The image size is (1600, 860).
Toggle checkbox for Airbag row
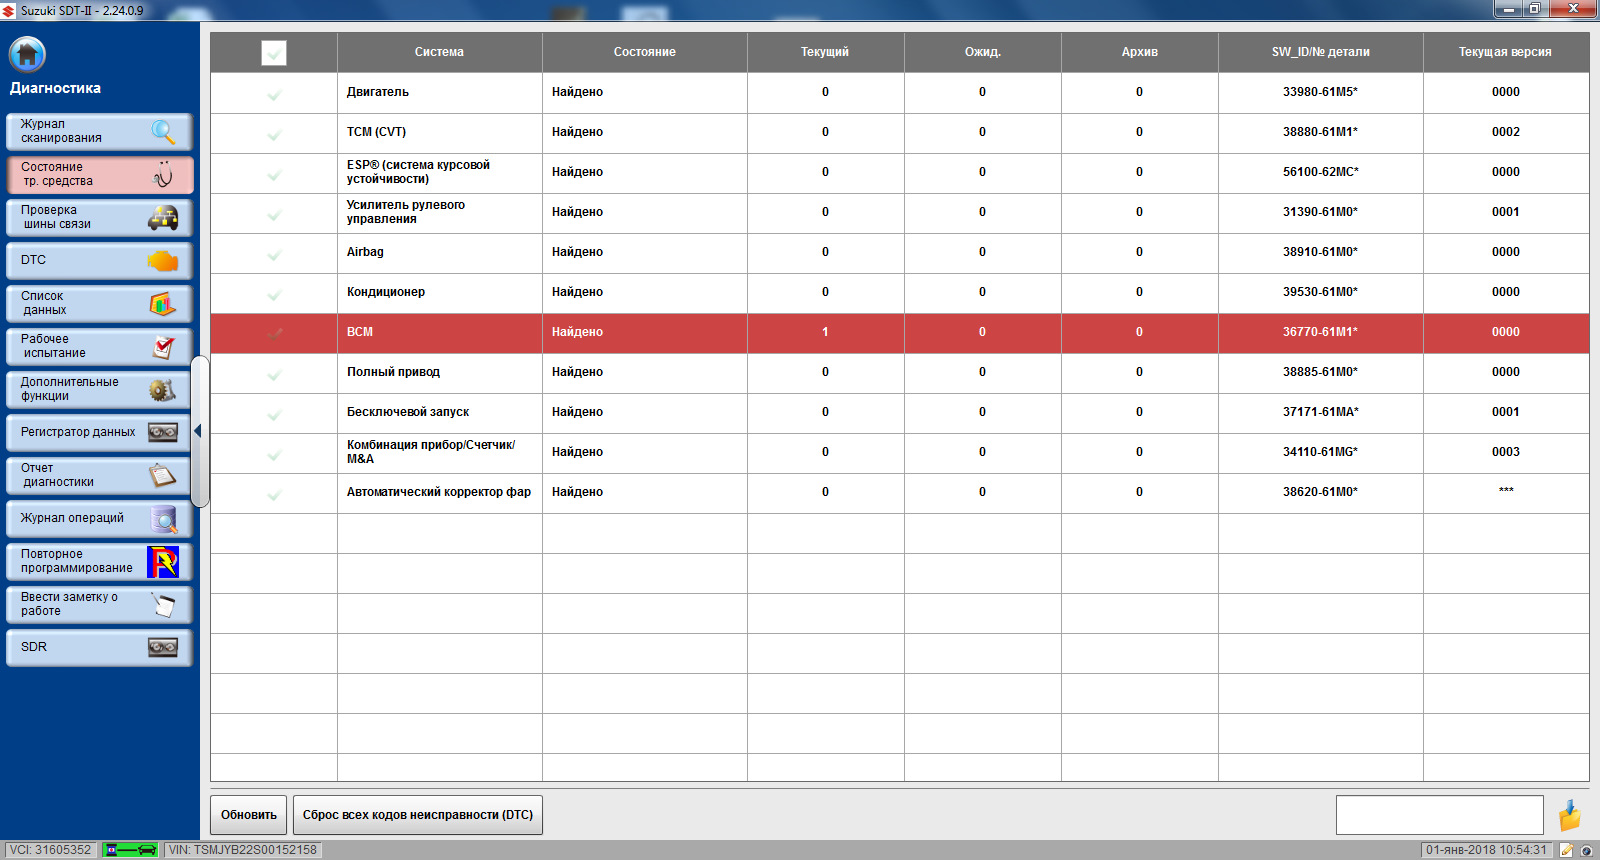tap(274, 253)
